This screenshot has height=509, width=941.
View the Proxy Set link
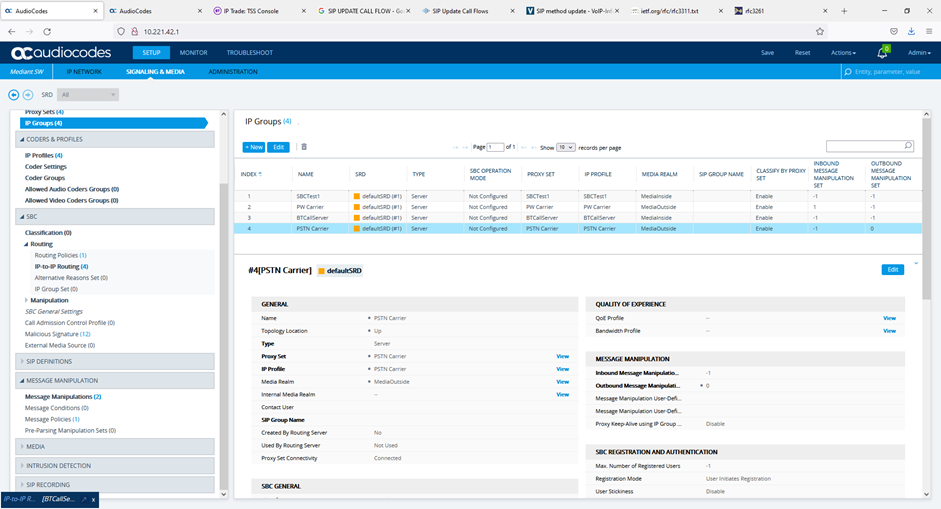click(x=562, y=357)
